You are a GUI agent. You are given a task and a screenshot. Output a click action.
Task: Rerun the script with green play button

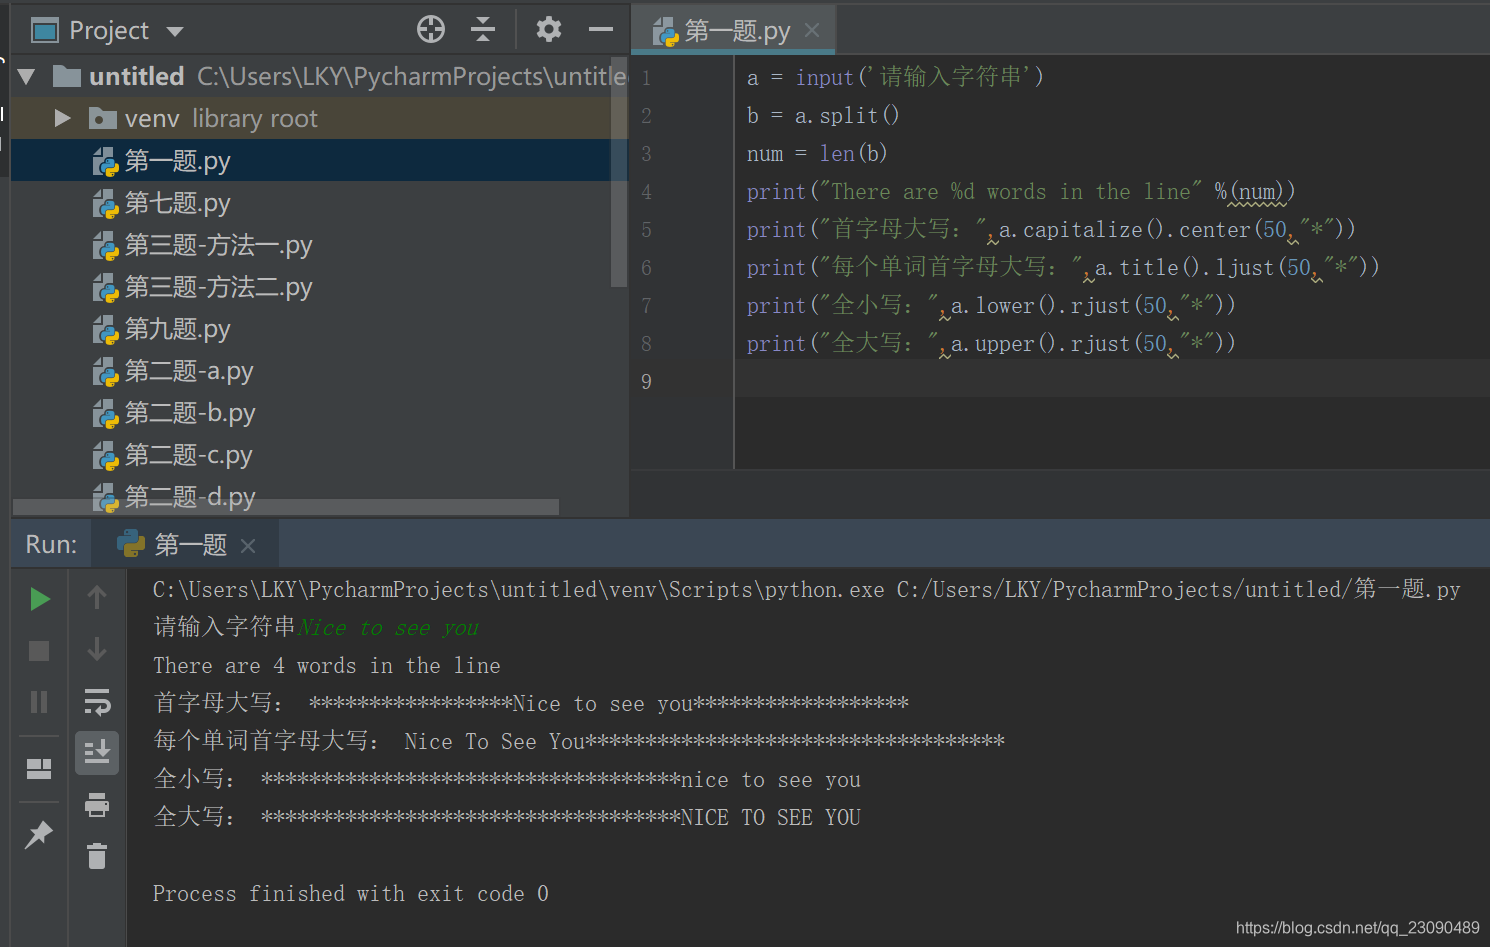click(x=39, y=599)
